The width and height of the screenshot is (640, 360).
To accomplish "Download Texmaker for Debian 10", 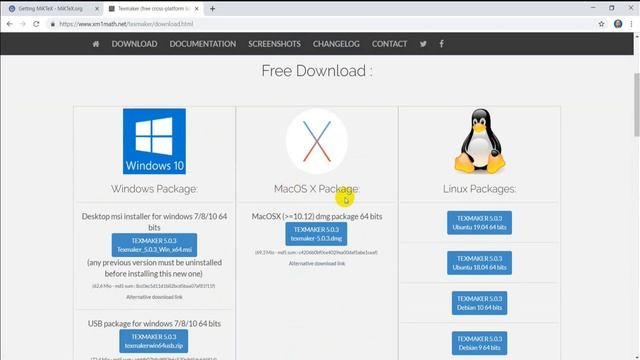I will pyautogui.click(x=479, y=303).
